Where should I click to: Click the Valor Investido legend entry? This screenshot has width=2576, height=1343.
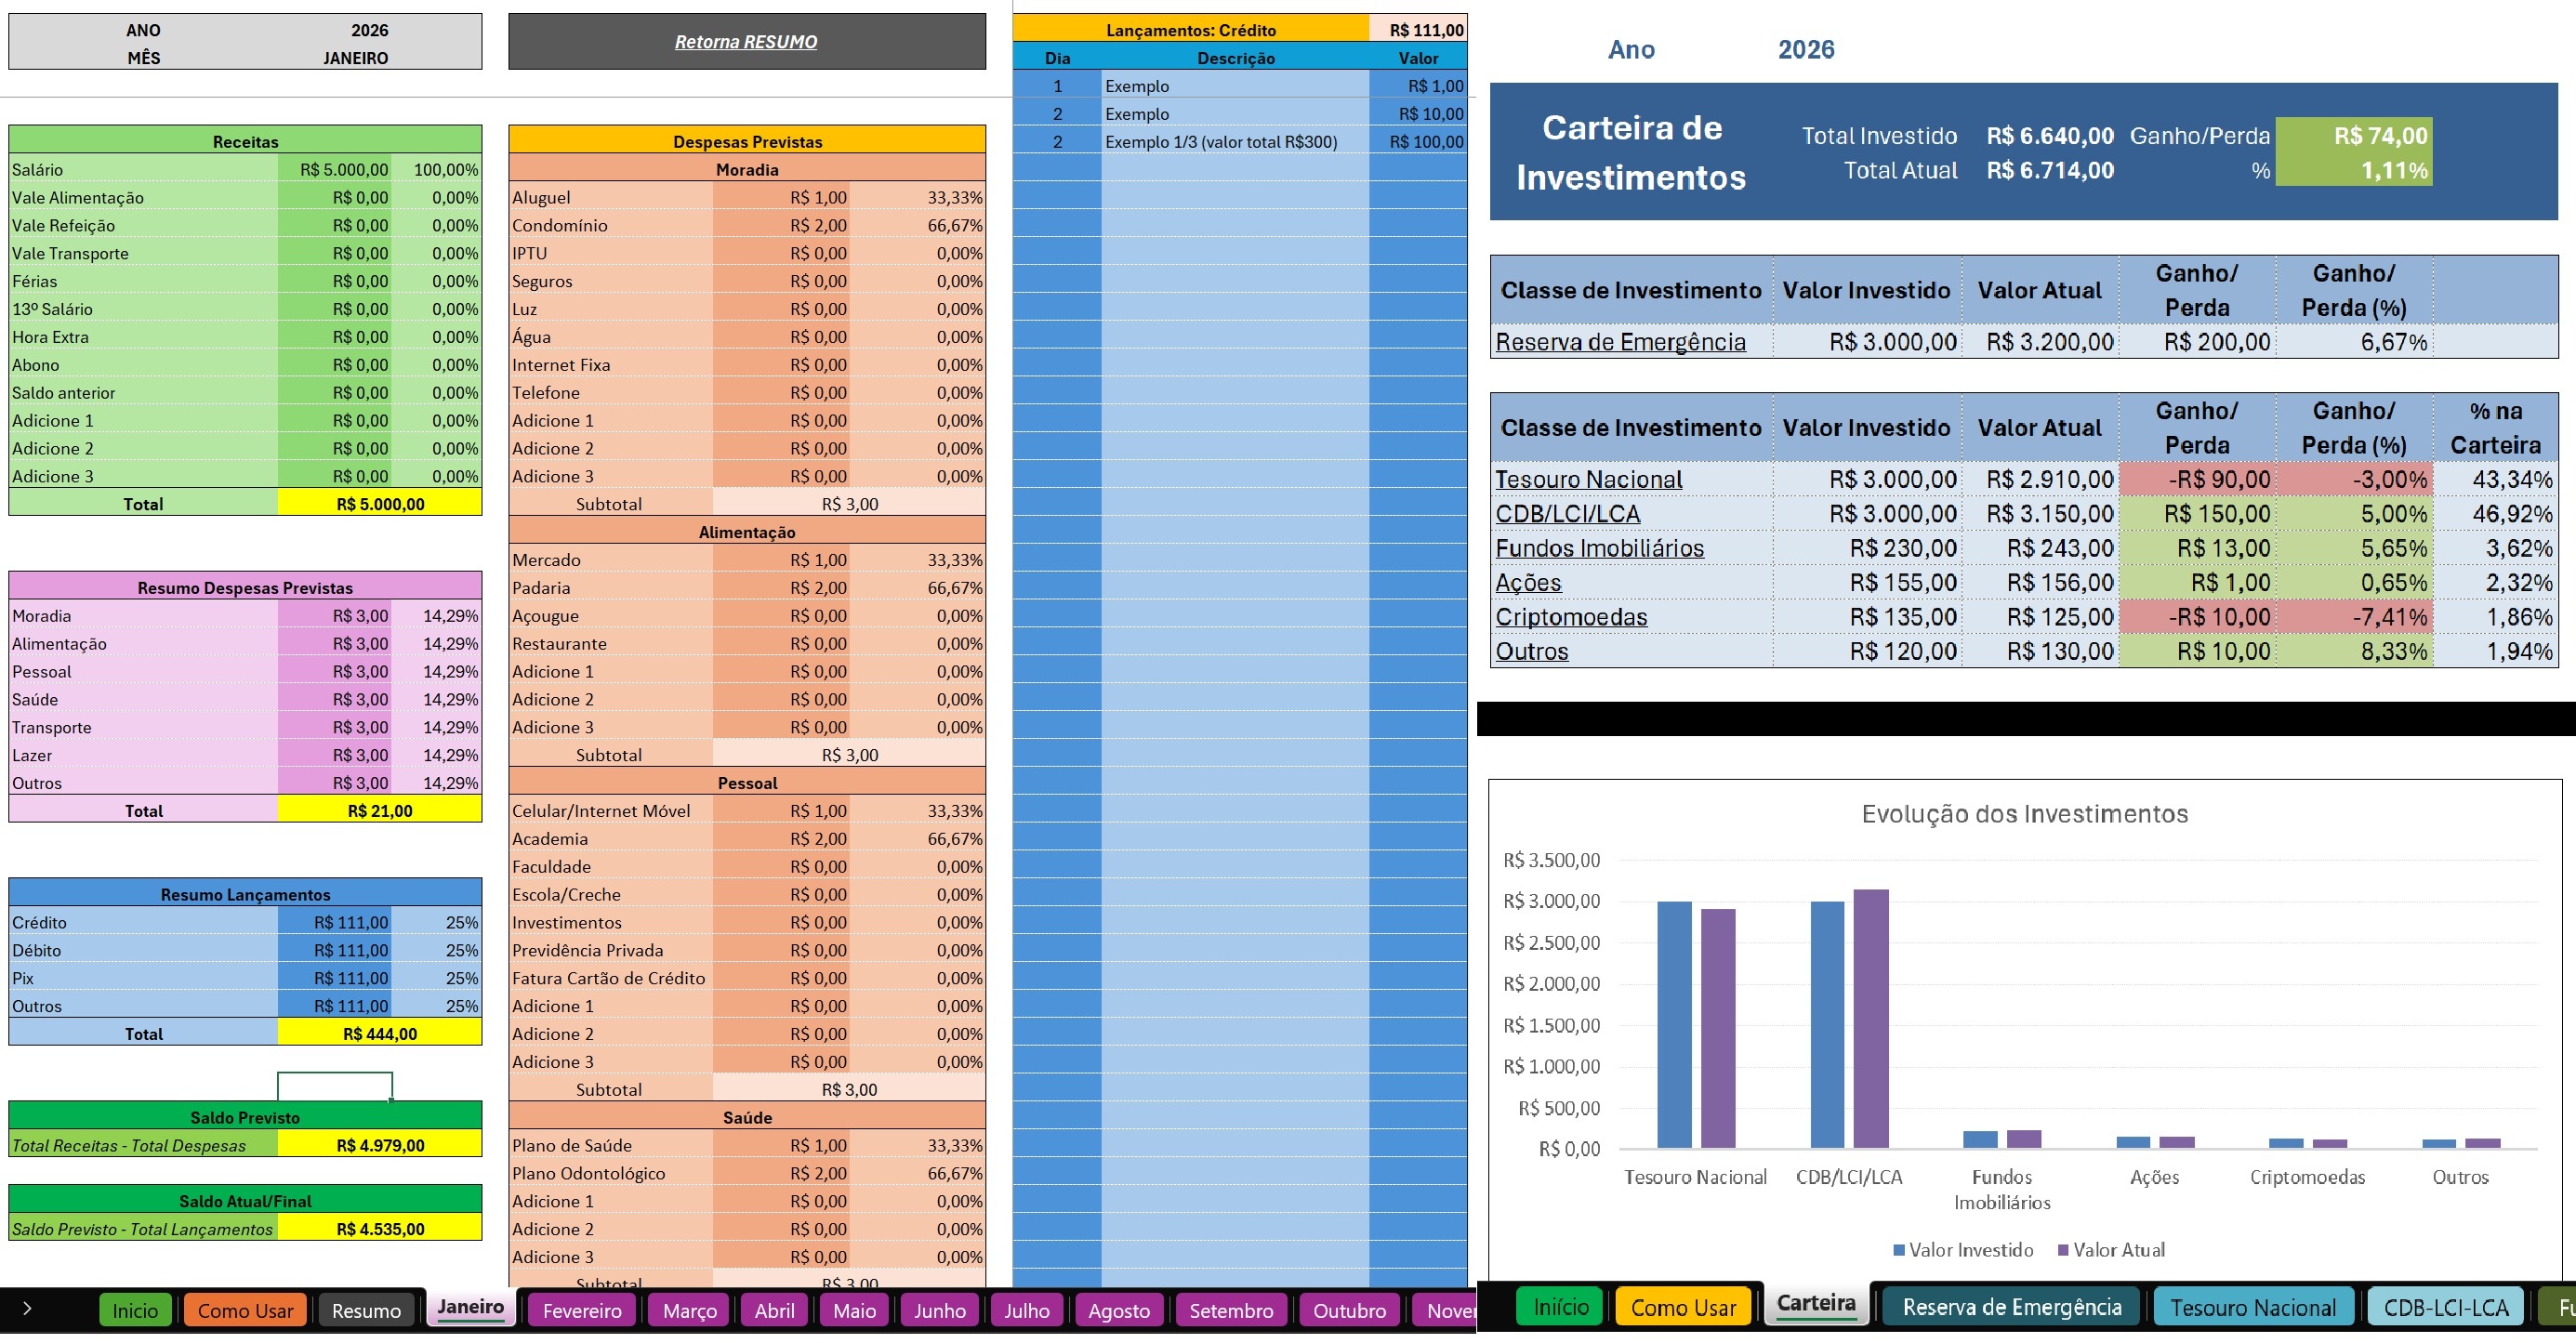(1963, 1250)
